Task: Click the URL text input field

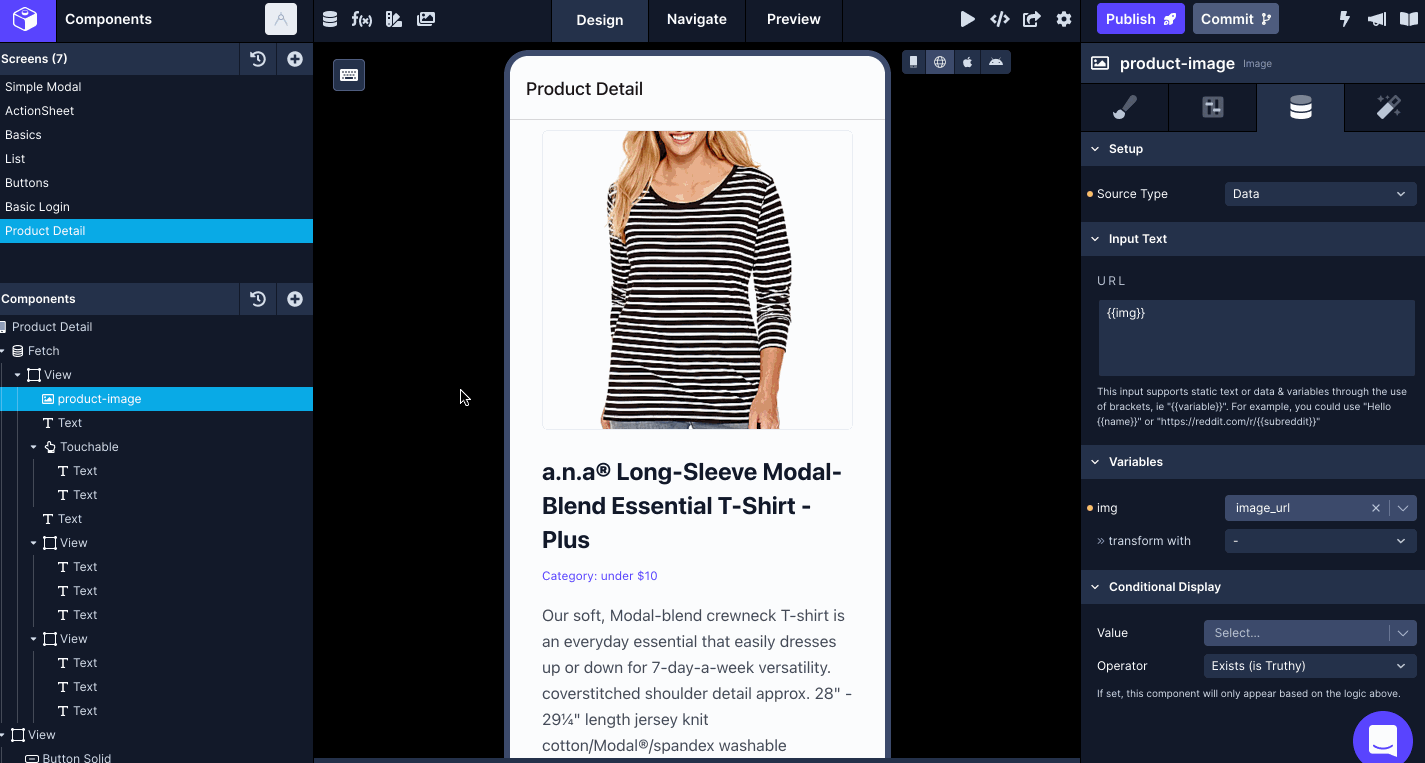Action: [x=1256, y=338]
